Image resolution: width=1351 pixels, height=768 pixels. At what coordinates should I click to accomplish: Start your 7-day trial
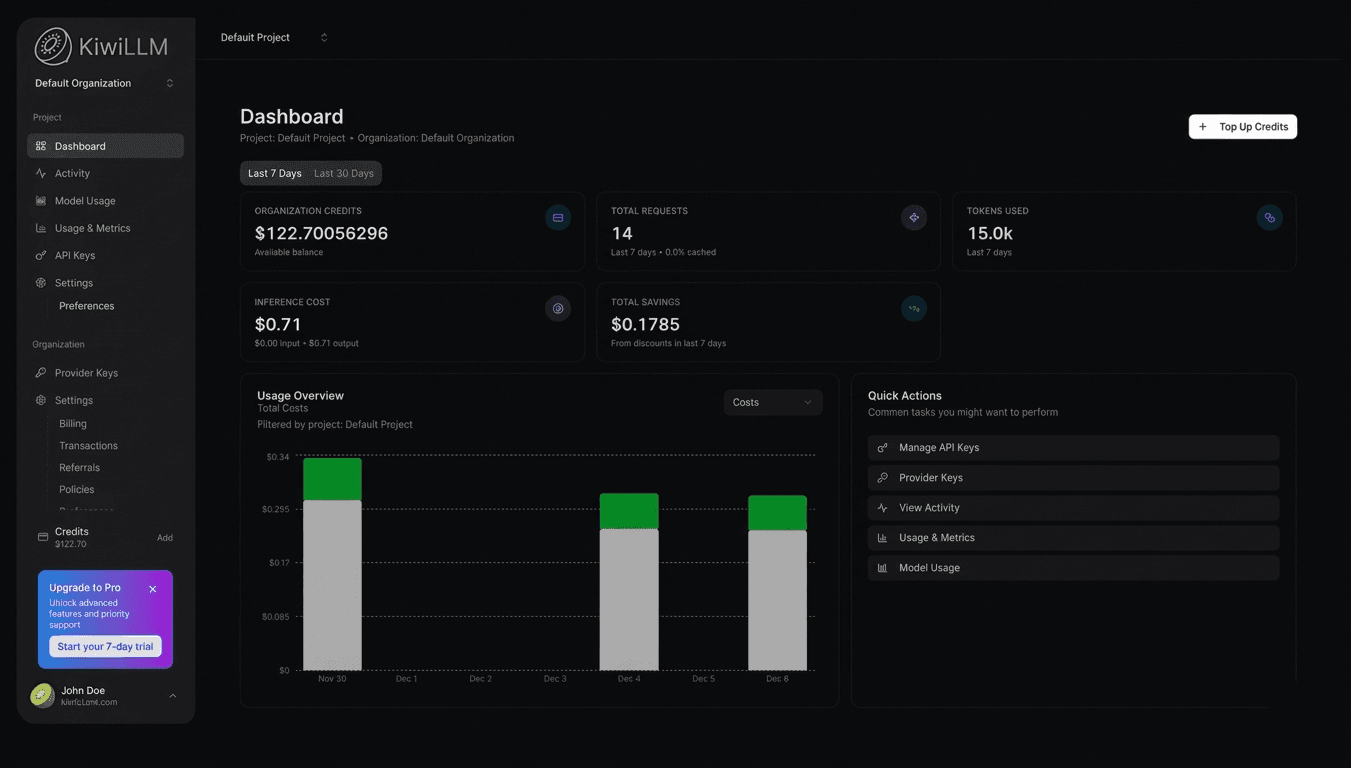(105, 646)
